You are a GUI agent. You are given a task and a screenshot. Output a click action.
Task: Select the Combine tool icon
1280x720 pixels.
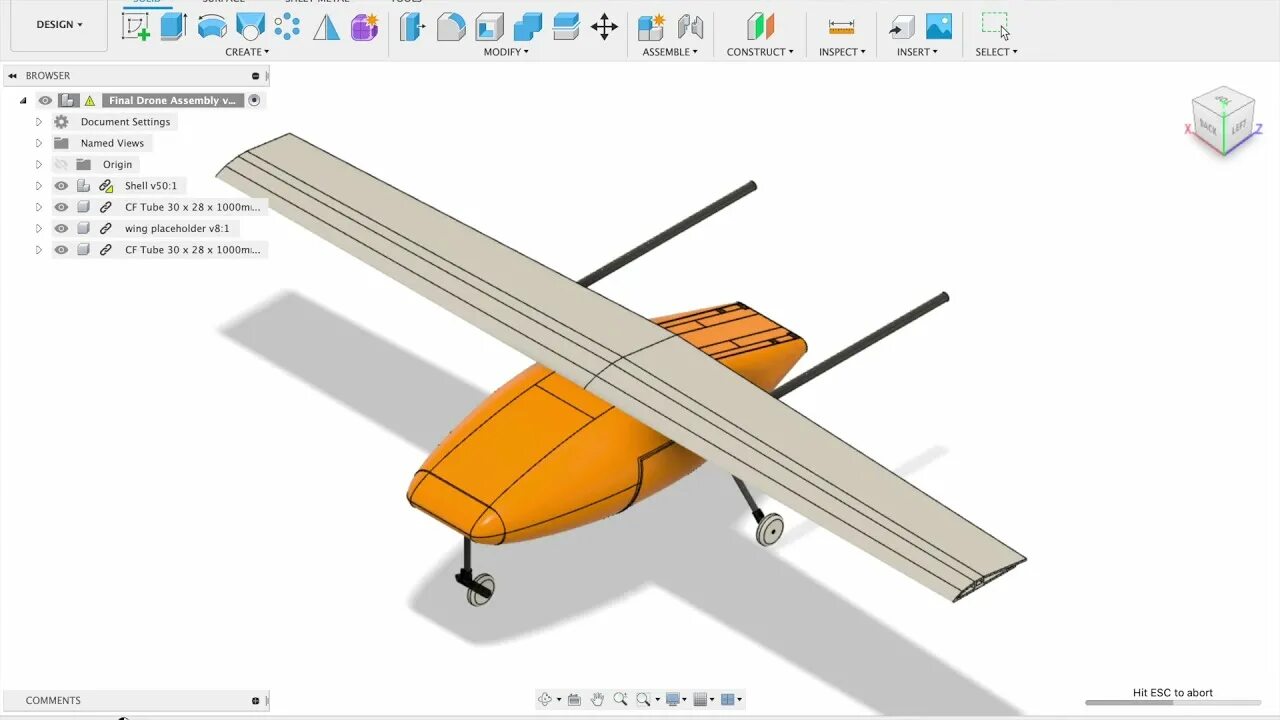[528, 26]
